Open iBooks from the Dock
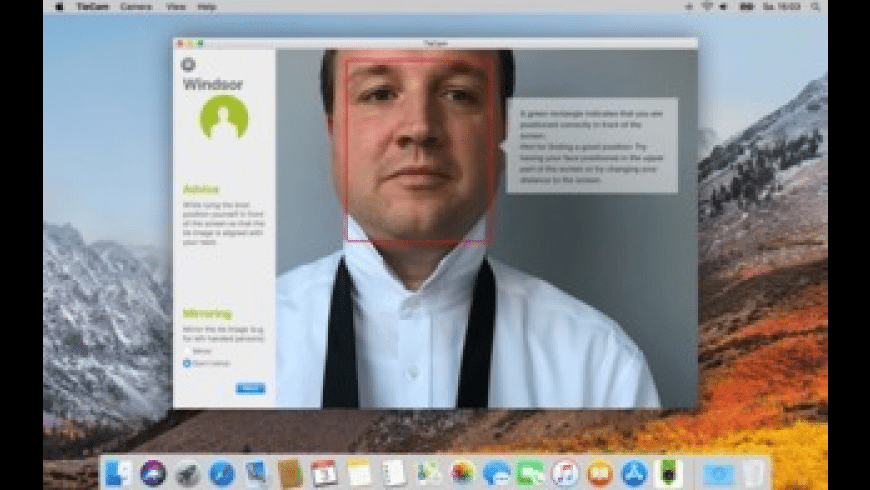The height and width of the screenshot is (490, 870). [x=600, y=473]
